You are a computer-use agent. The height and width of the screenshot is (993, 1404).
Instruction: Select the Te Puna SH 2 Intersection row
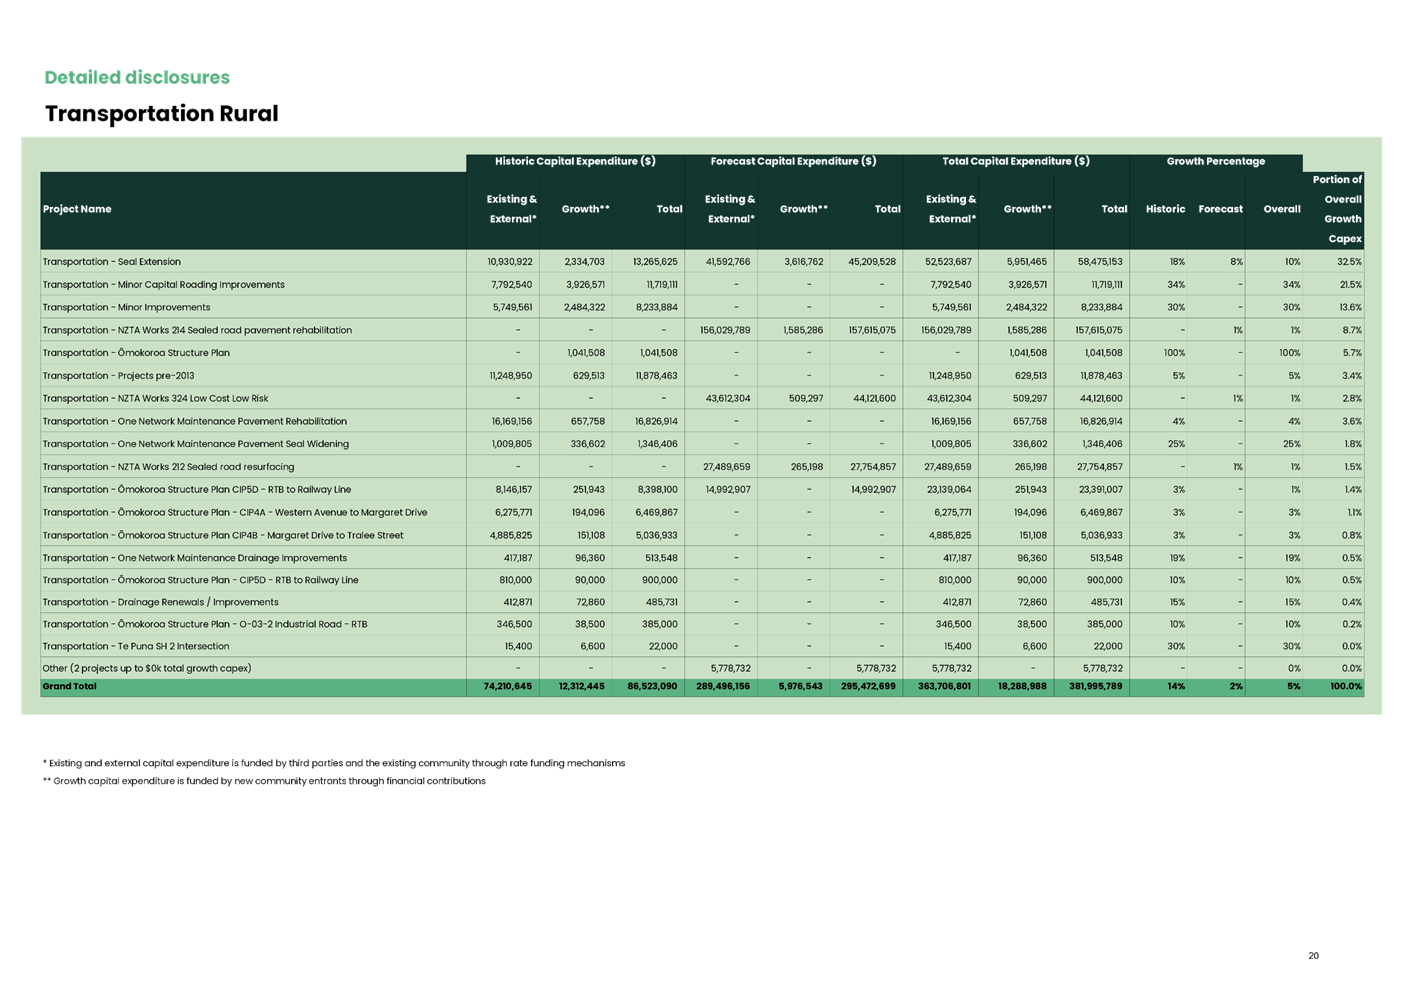141,646
